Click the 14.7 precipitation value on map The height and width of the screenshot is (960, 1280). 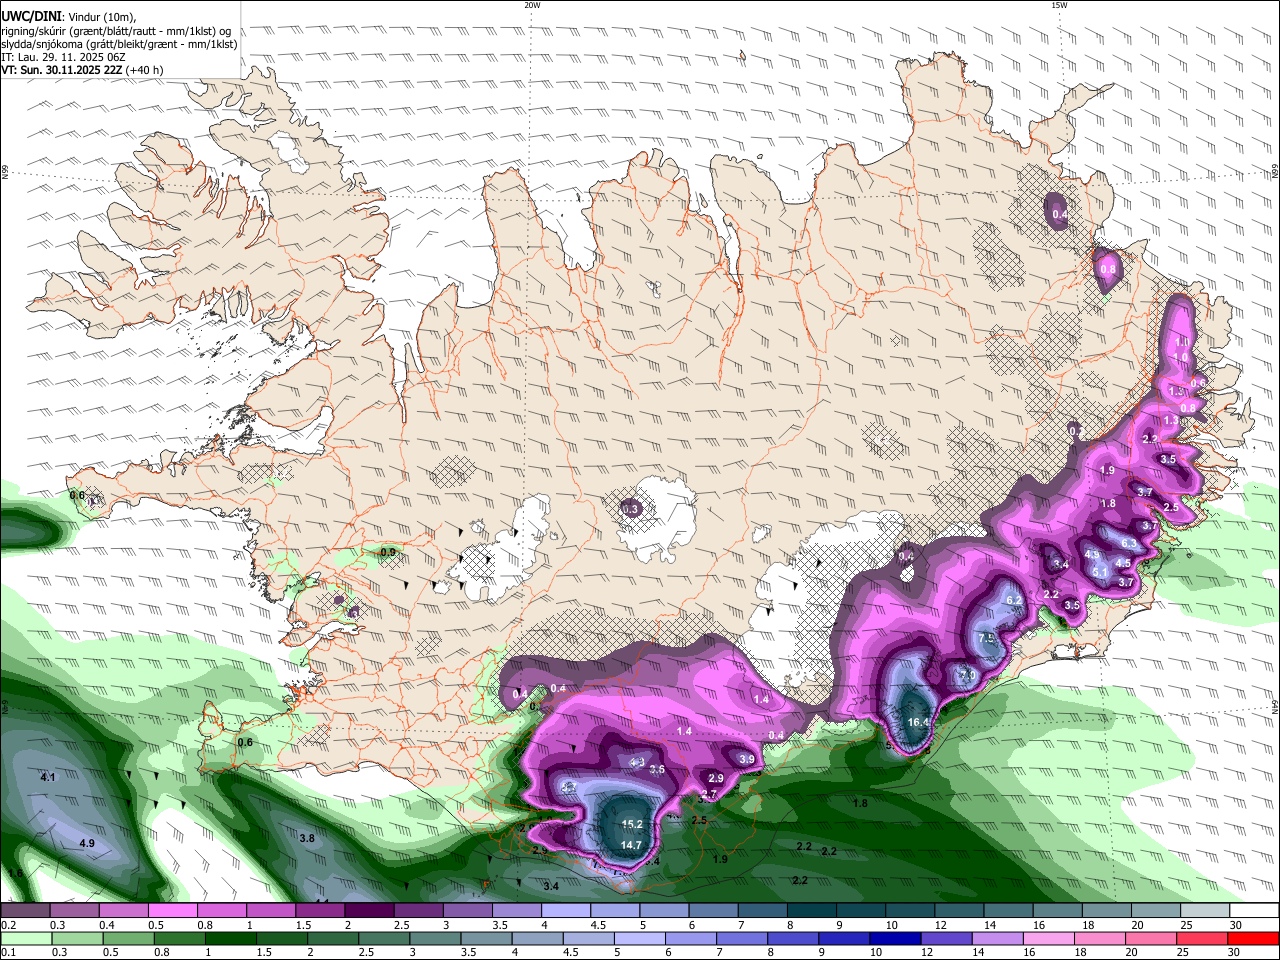coord(631,845)
